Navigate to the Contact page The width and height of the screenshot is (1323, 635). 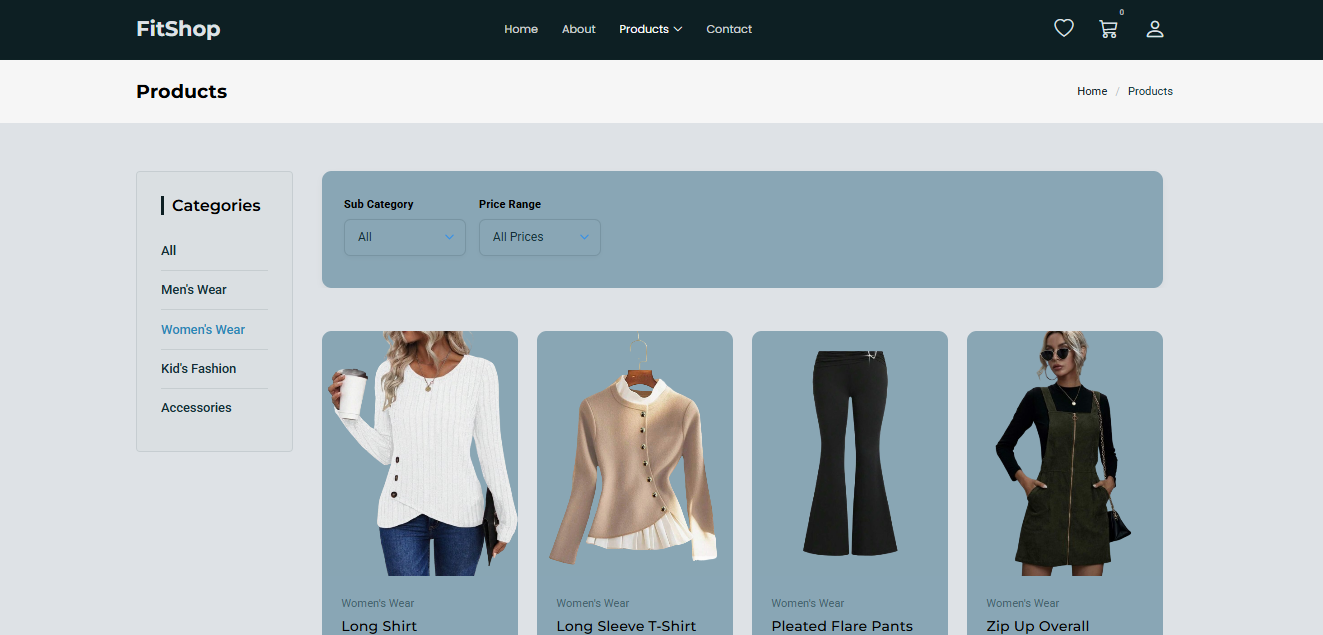click(729, 29)
